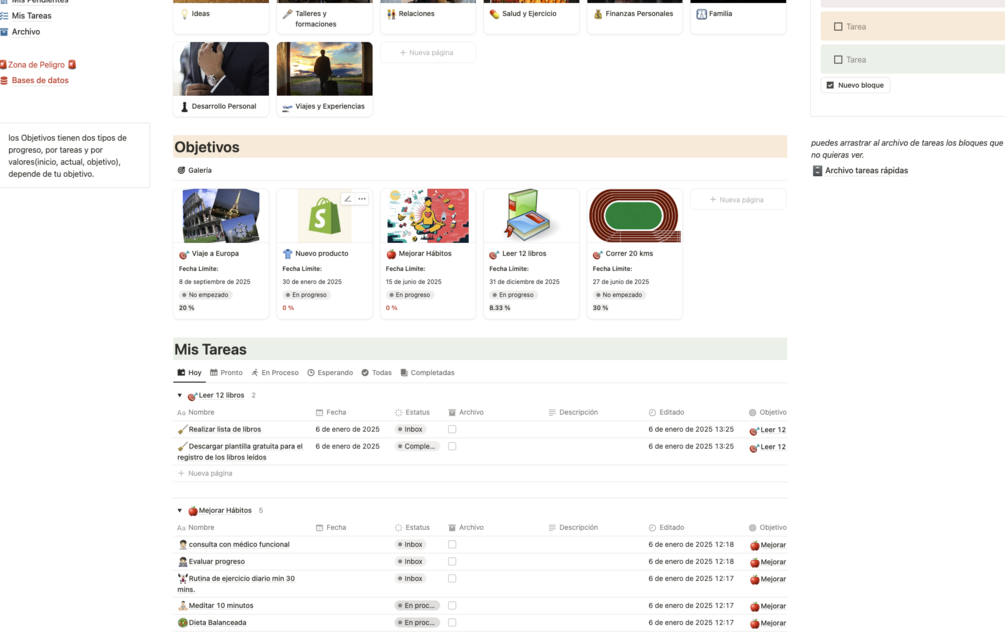The height and width of the screenshot is (634, 1005).
Task: Click the chess piece icon of Desarrollo Personal
Action: point(184,107)
